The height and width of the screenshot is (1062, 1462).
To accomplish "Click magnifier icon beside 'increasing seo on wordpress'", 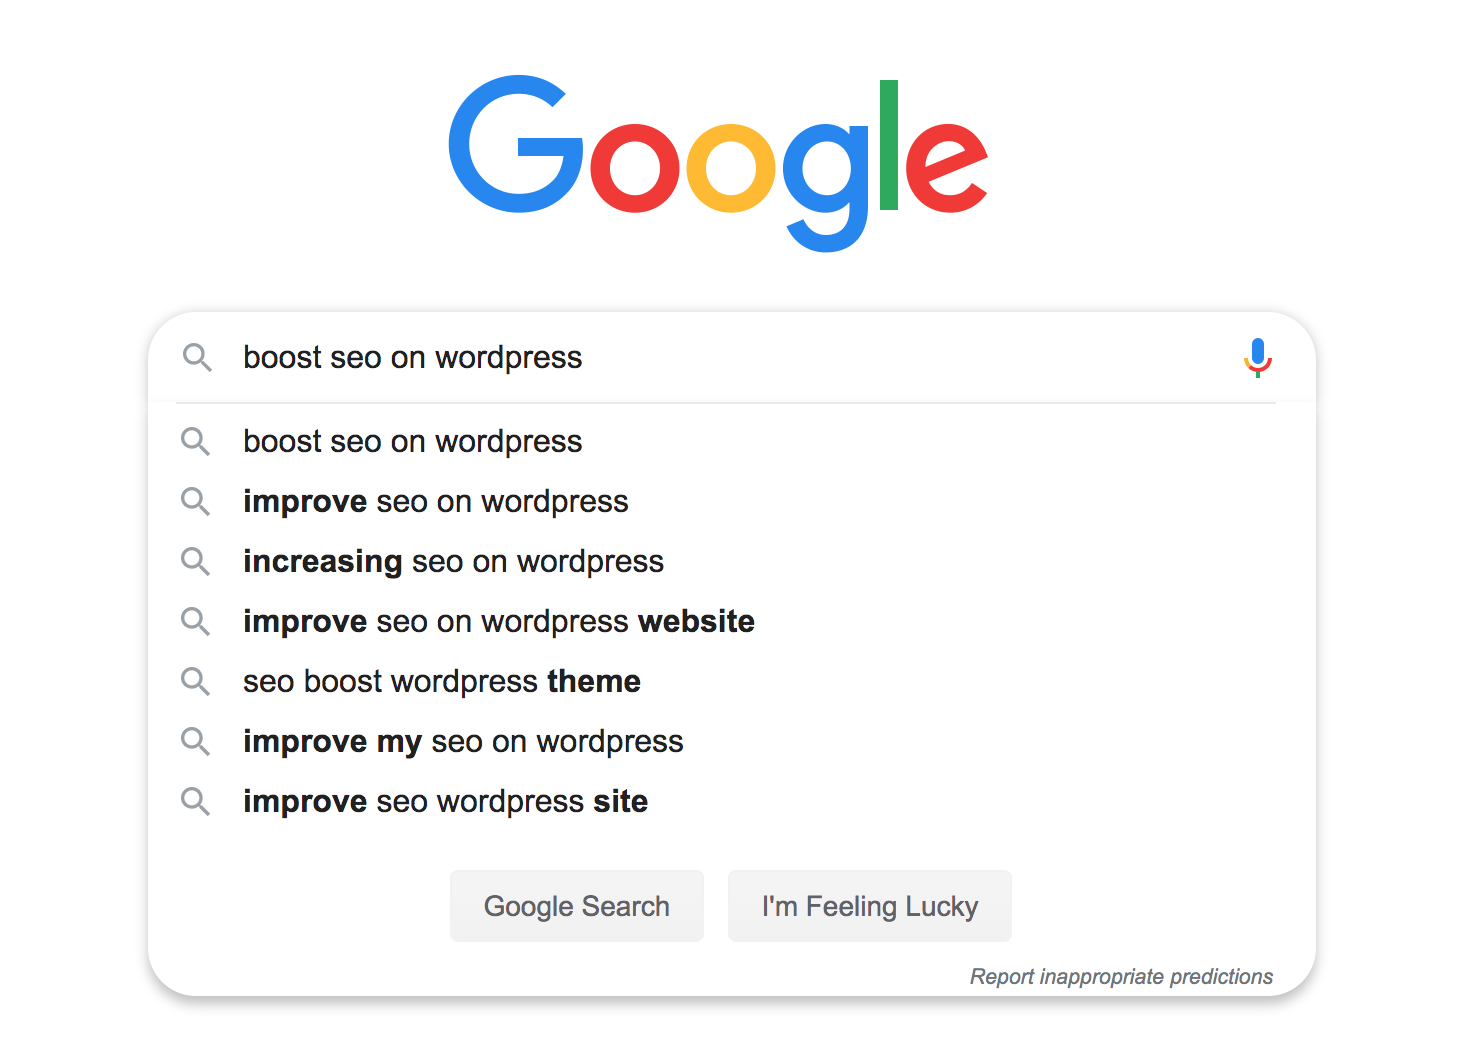I will pyautogui.click(x=195, y=561).
